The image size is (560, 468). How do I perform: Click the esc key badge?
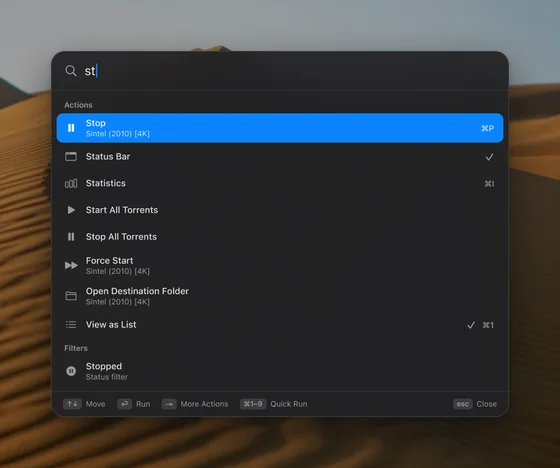[463, 404]
